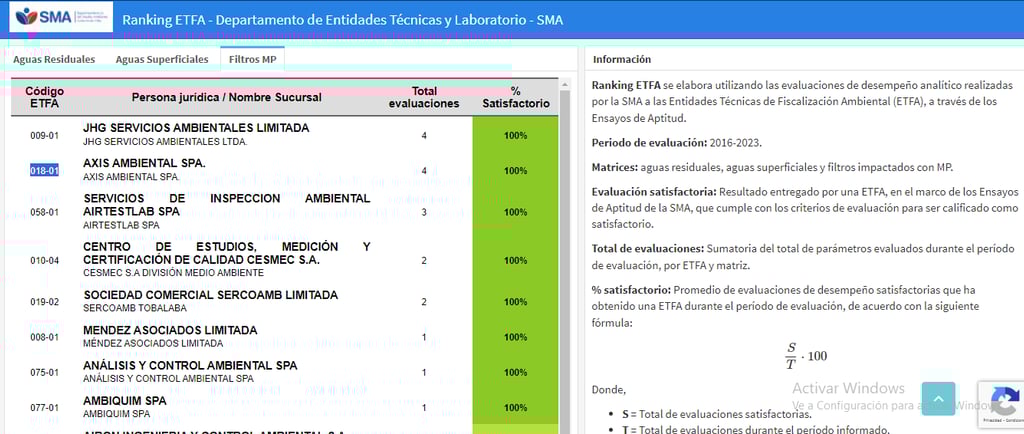Screen dimensions: 1024x434
Task: Click the Activar Windows notice
Action: tap(848, 388)
